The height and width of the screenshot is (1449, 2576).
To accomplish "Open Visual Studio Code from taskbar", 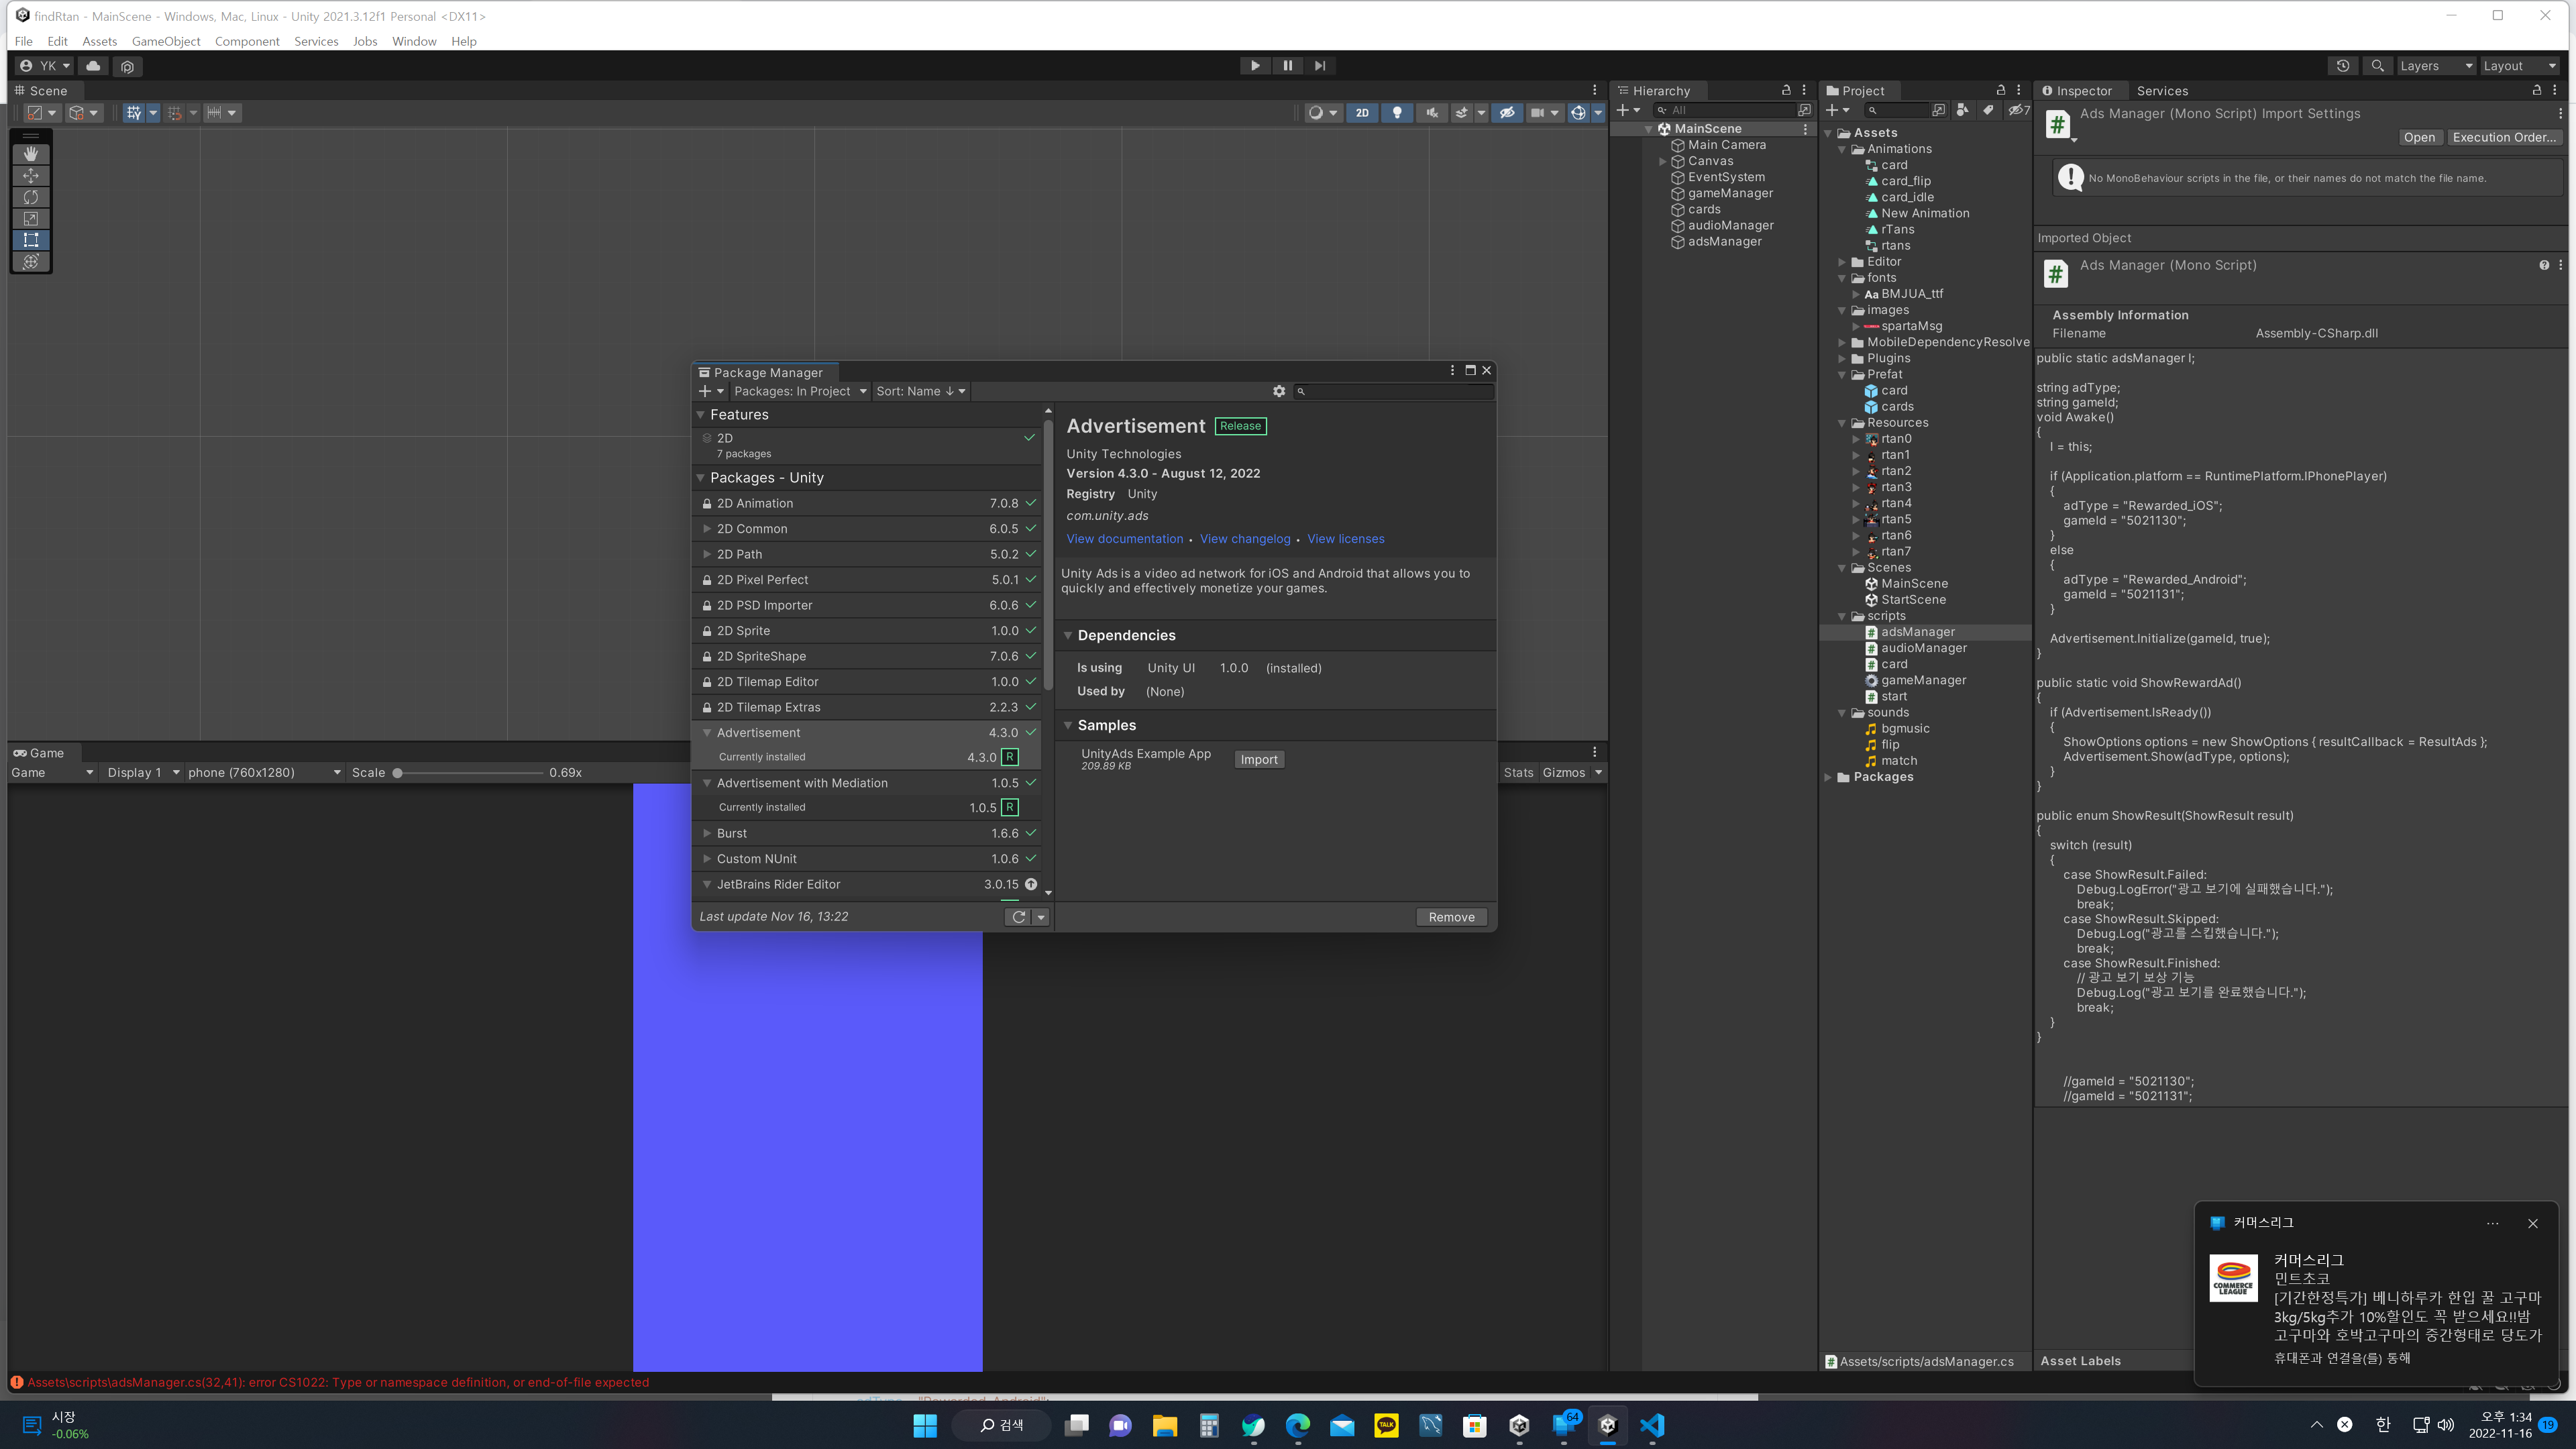I will 1653,1425.
